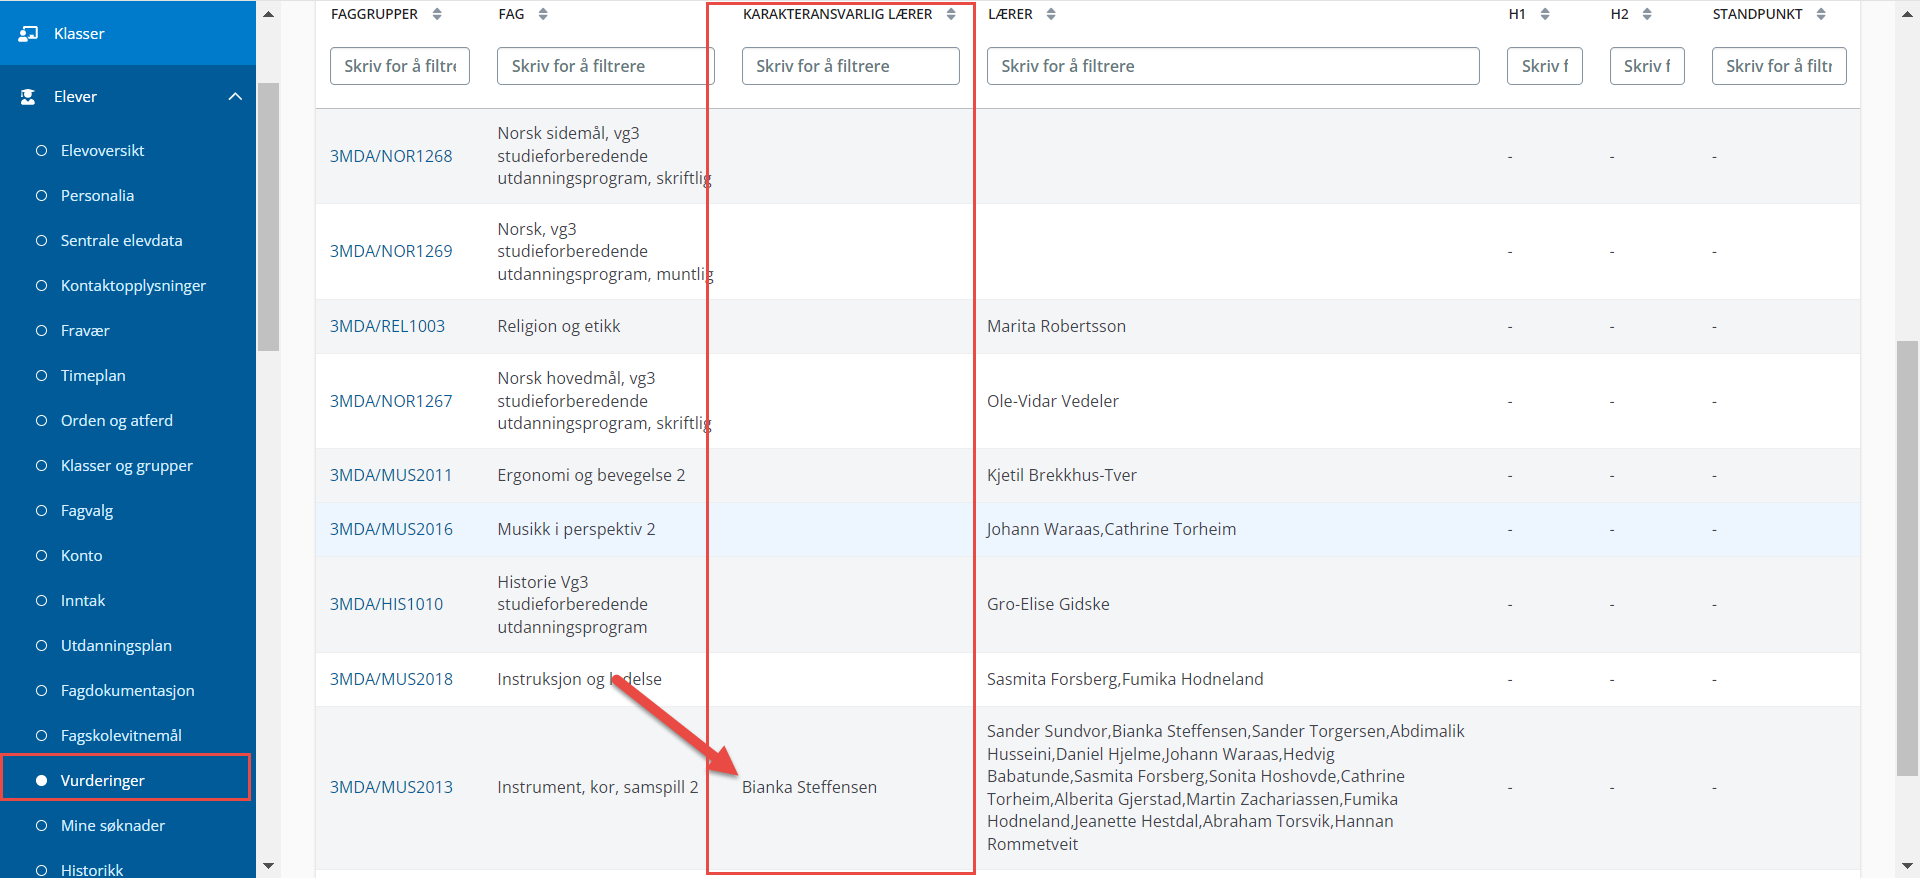Image resolution: width=1920 pixels, height=878 pixels.
Task: Select Vurderinger in the sidebar
Action: (102, 781)
